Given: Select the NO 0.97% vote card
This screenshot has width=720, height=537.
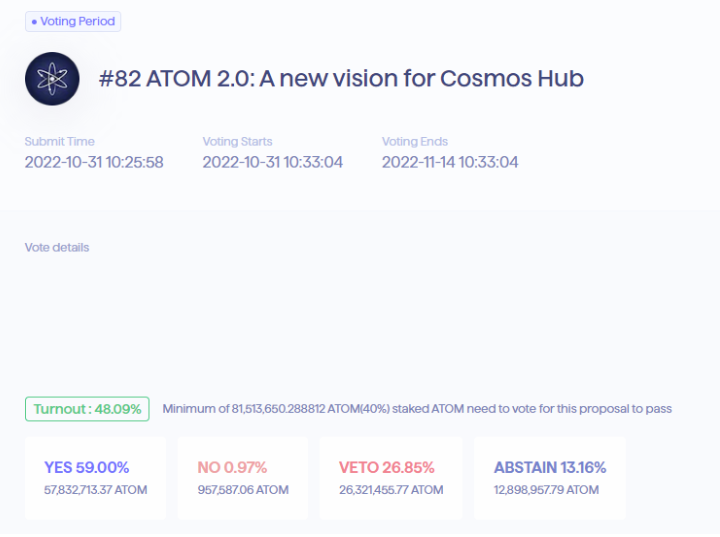Looking at the screenshot, I should point(243,478).
